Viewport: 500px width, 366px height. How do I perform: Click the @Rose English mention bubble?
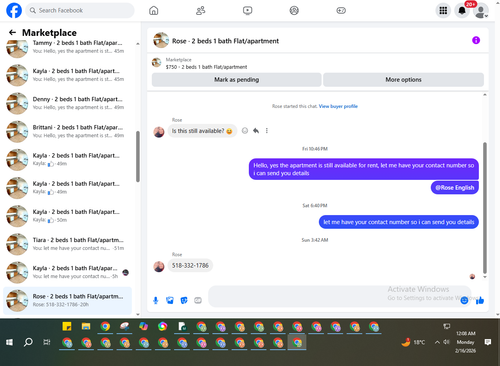tap(455, 188)
